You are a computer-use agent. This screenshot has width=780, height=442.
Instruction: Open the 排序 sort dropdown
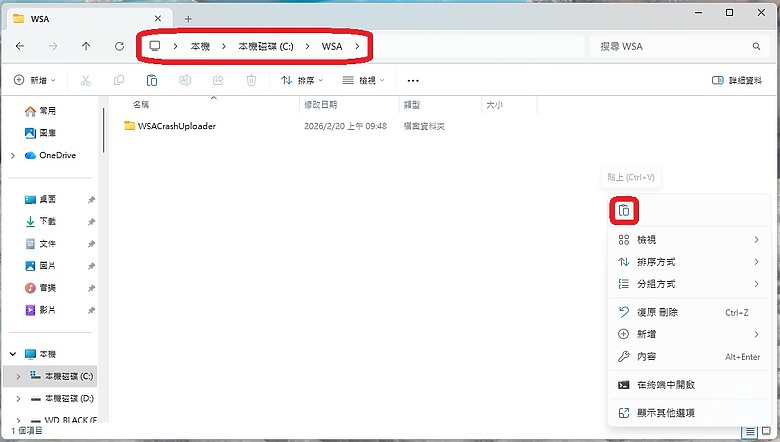(x=302, y=80)
